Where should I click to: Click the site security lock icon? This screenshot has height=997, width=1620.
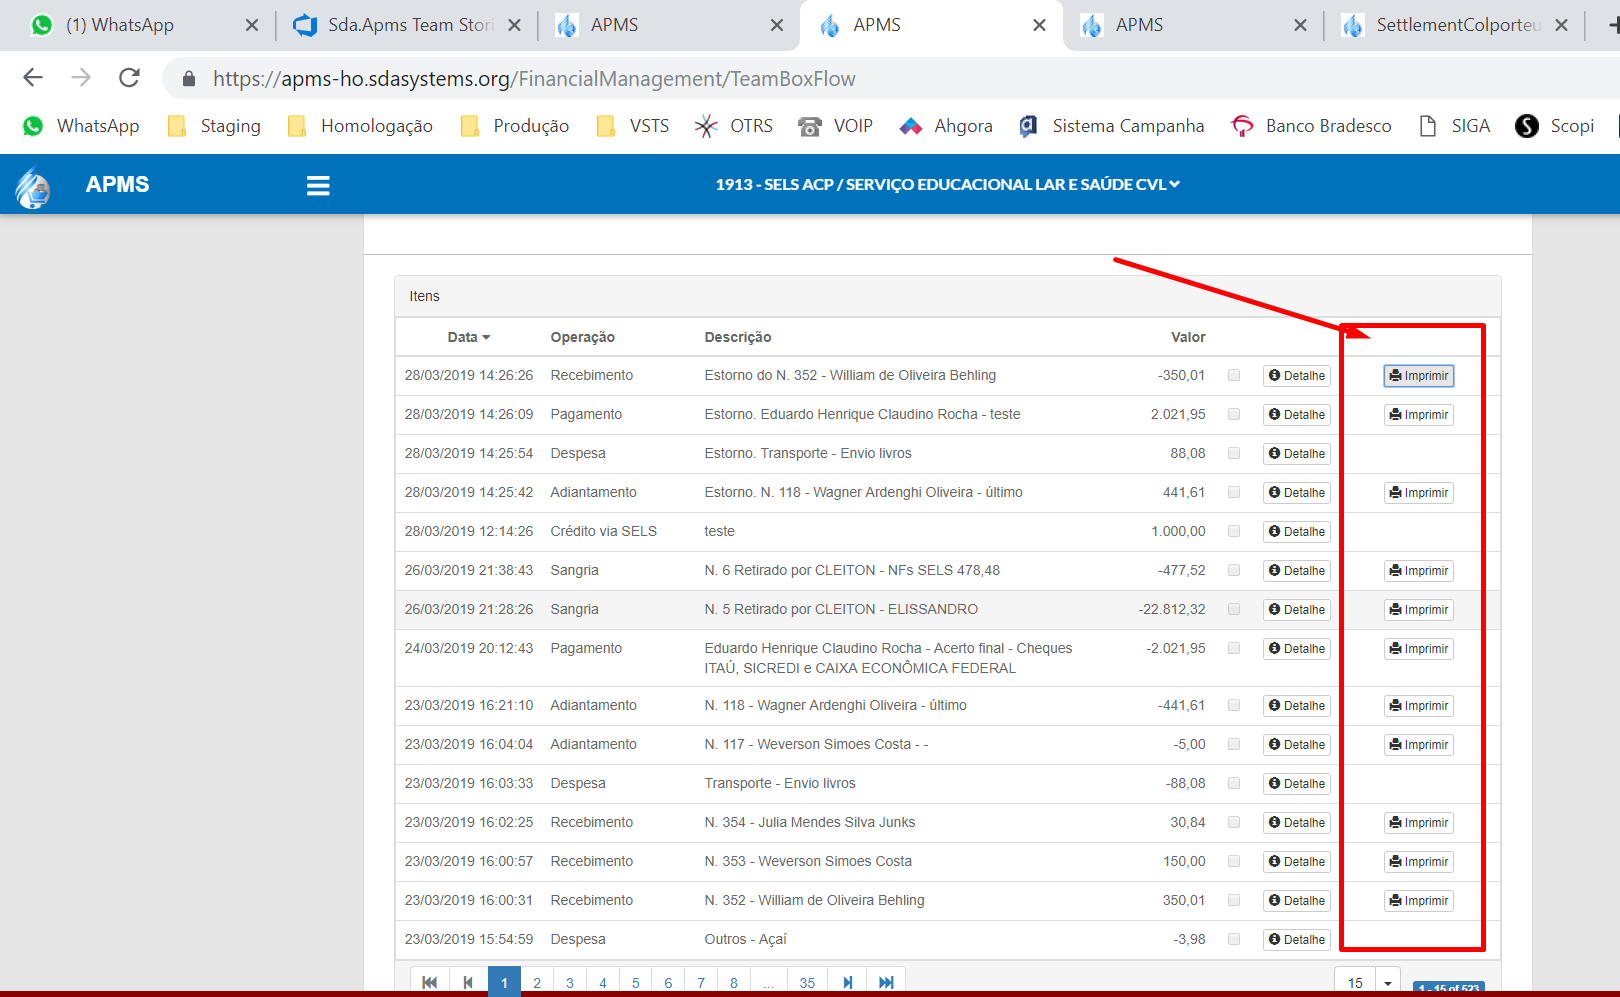pos(189,79)
